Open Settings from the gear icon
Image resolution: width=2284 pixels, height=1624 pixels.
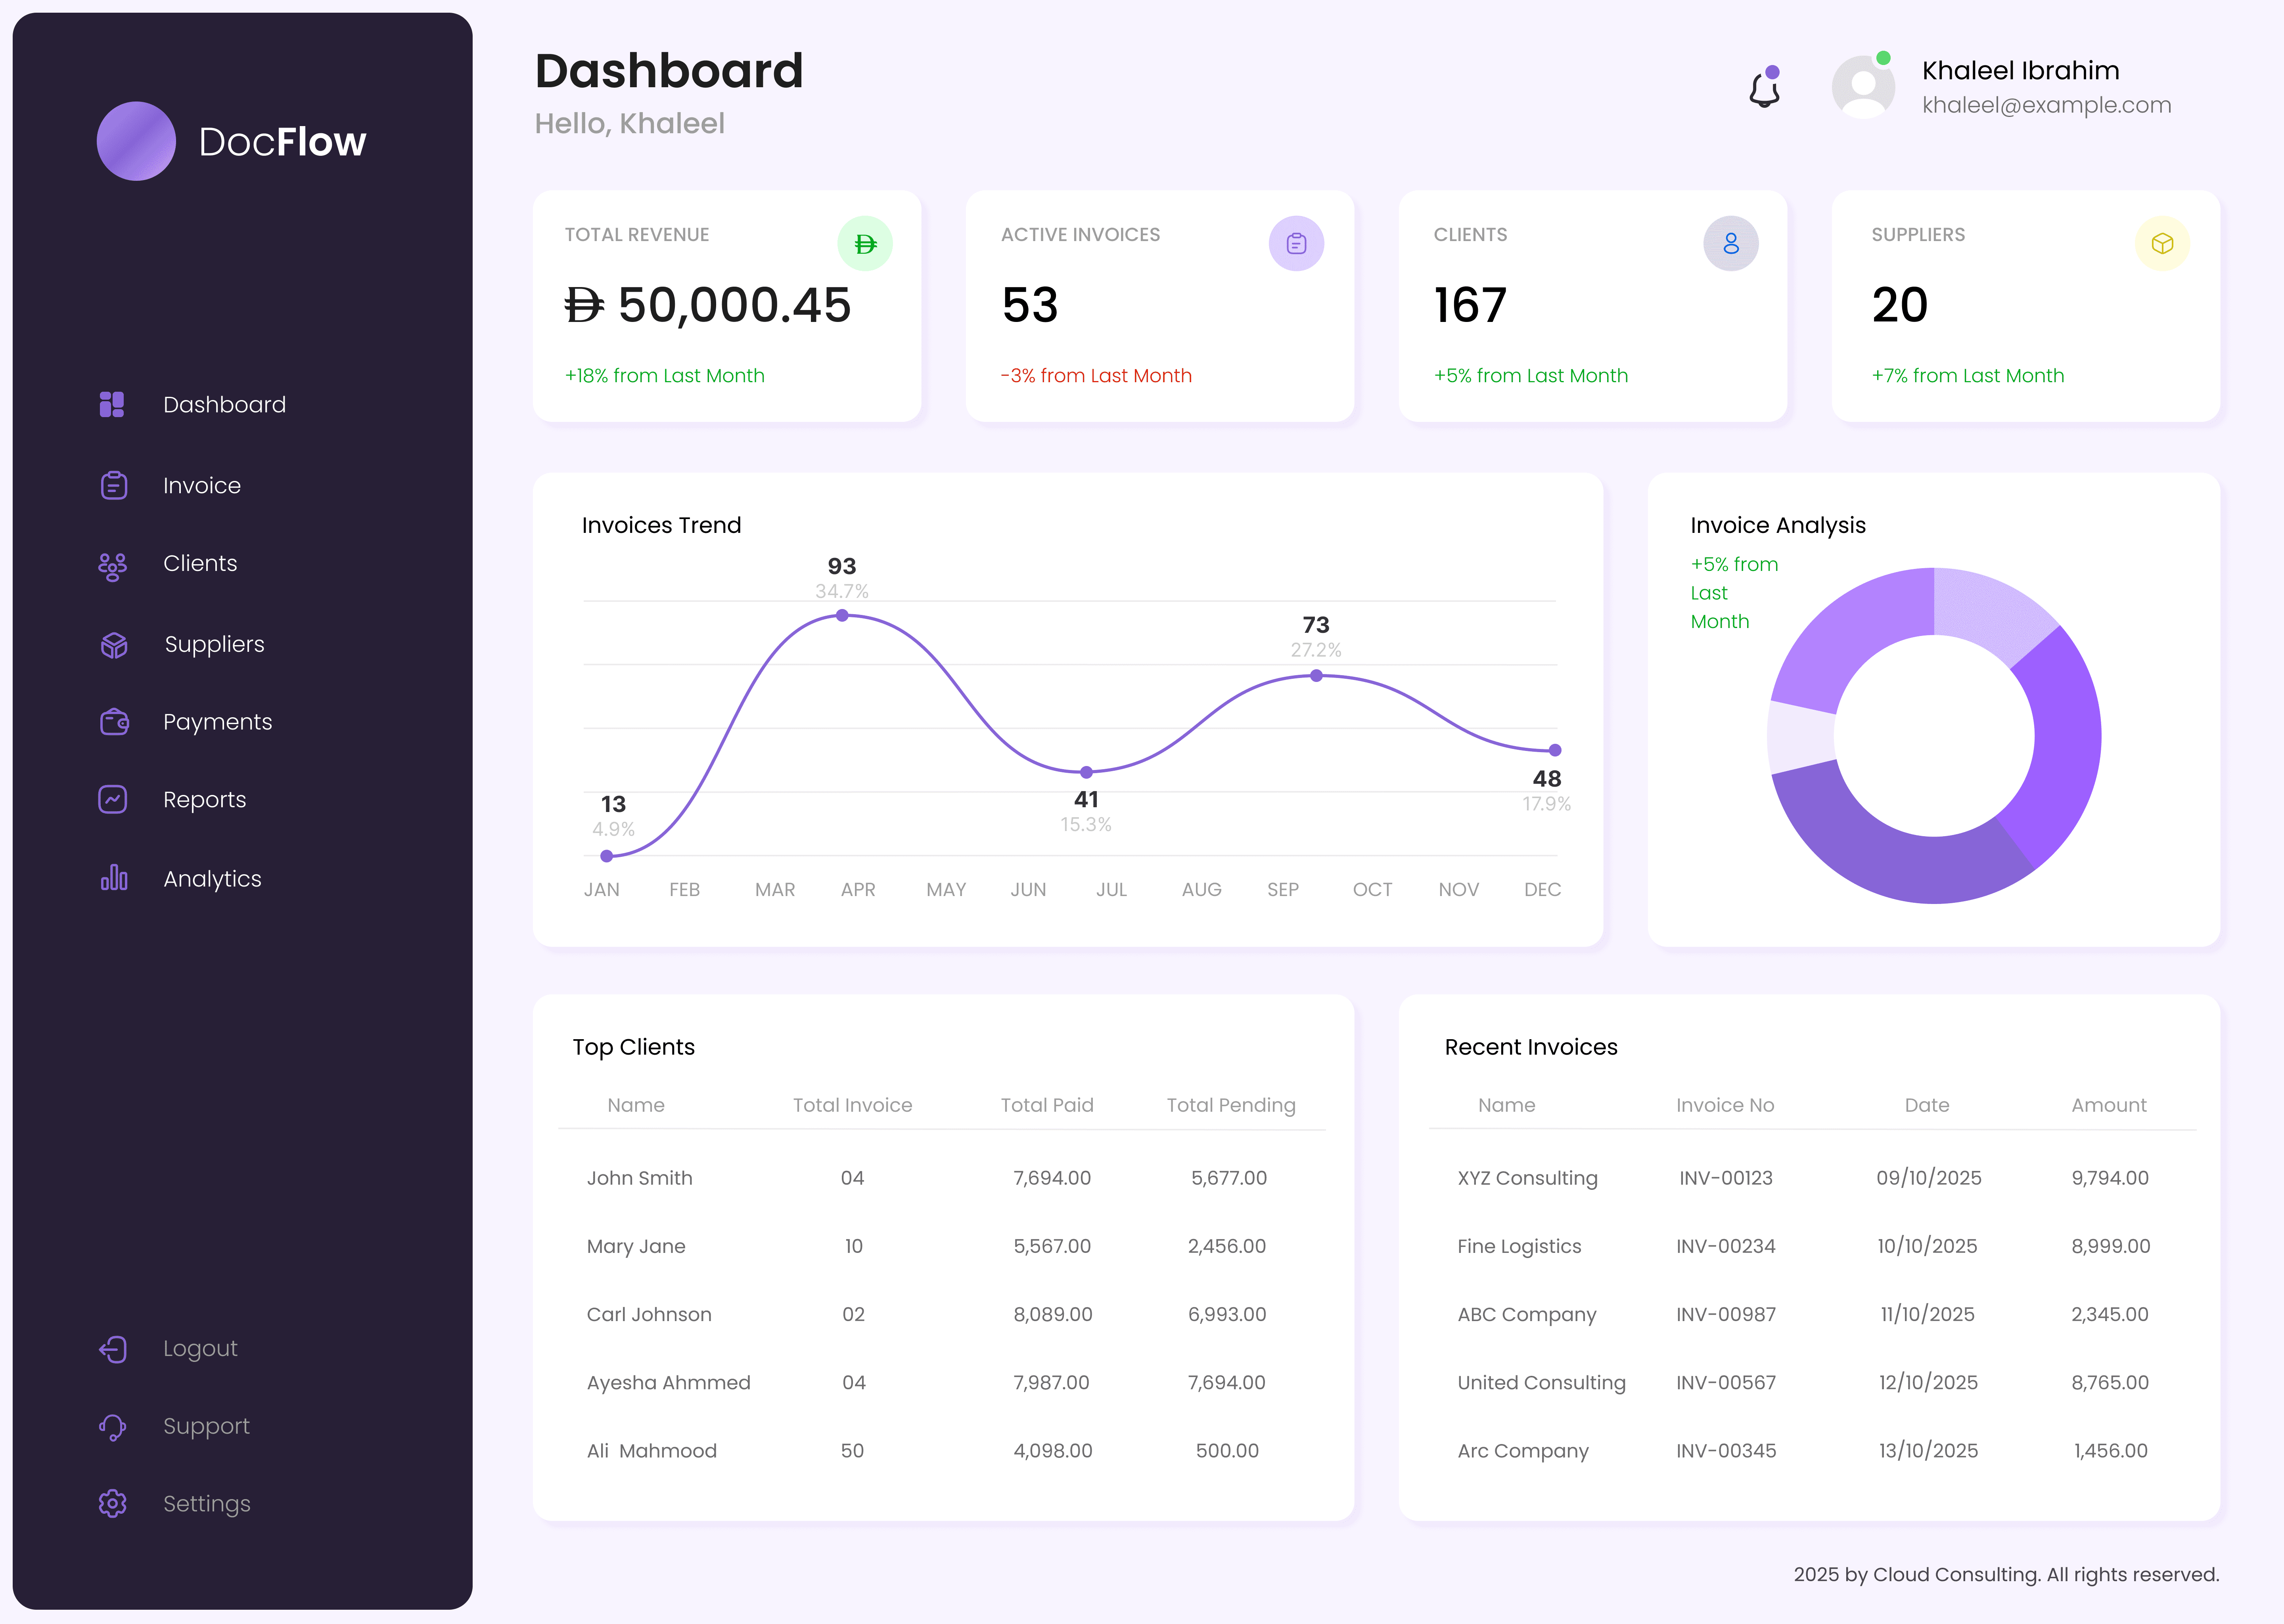point(113,1503)
